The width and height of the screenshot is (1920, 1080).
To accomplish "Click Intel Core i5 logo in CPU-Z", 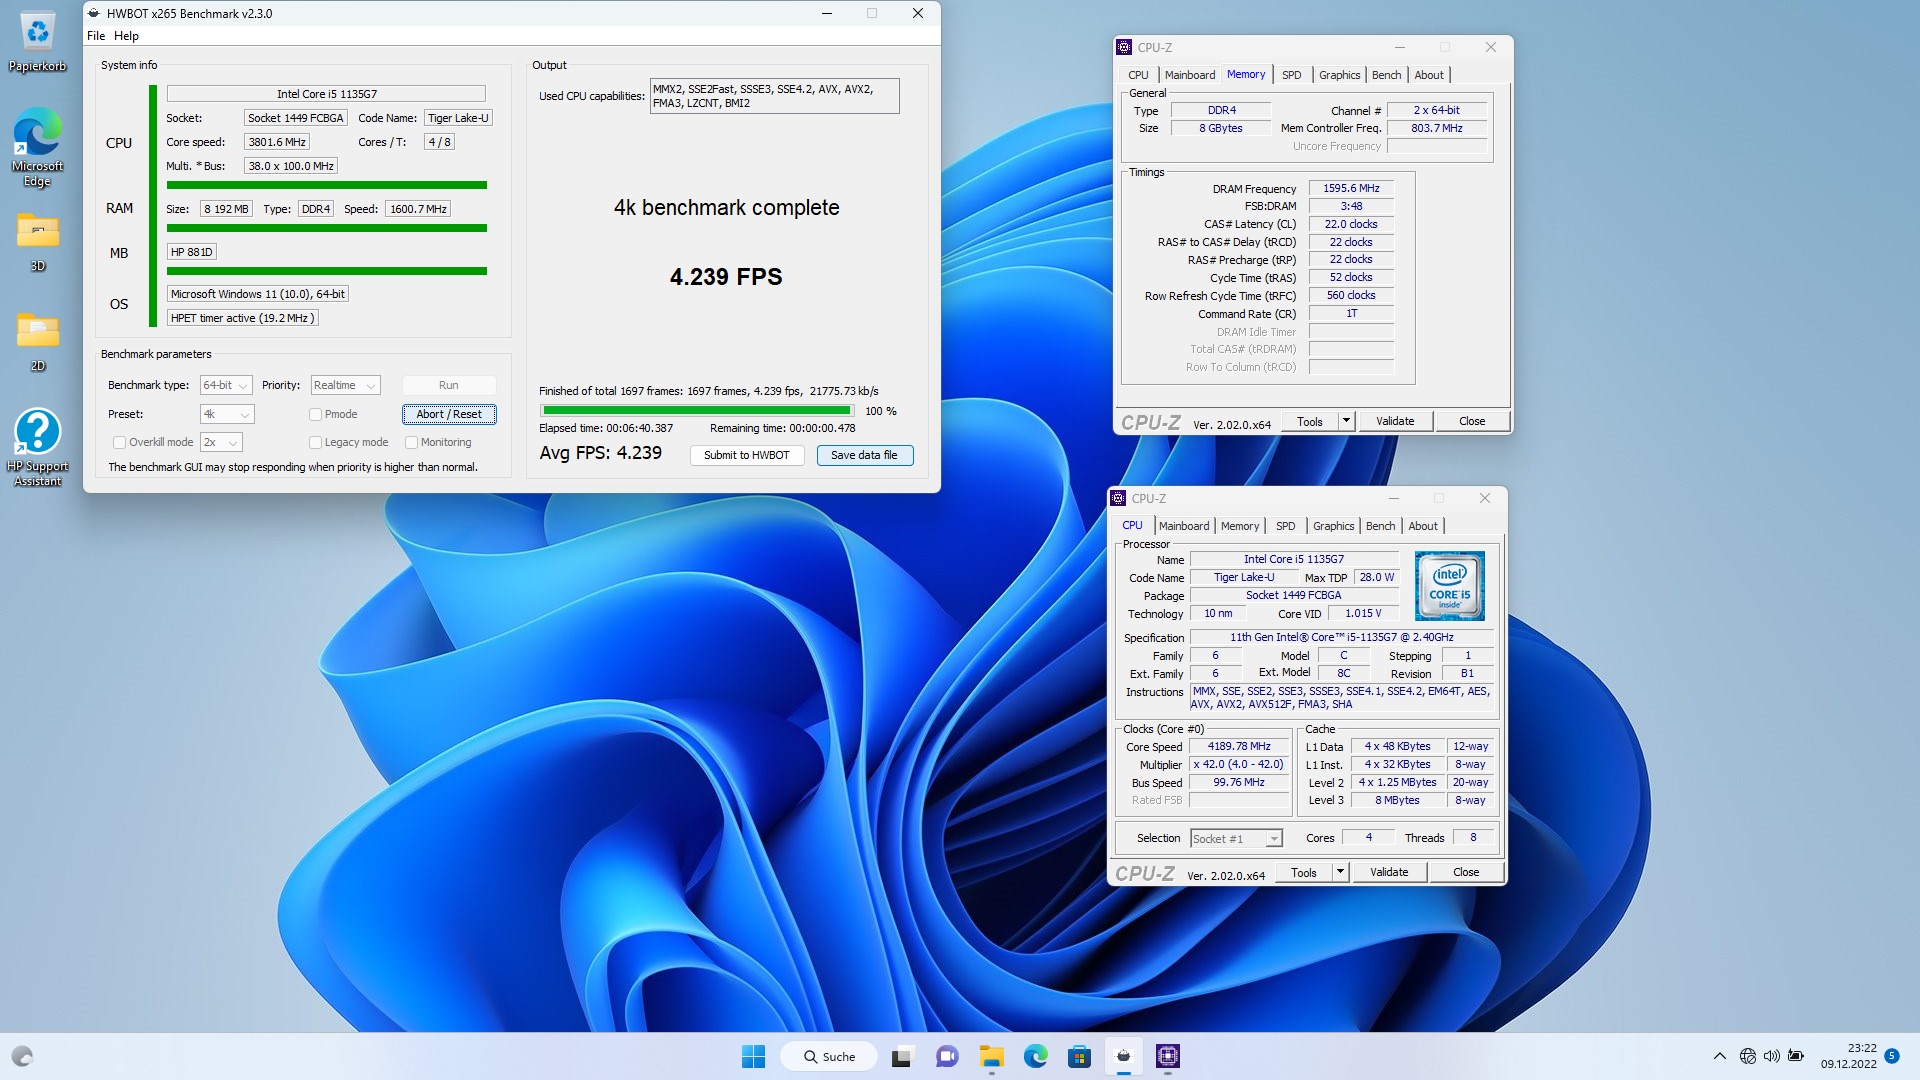I will tap(1449, 586).
